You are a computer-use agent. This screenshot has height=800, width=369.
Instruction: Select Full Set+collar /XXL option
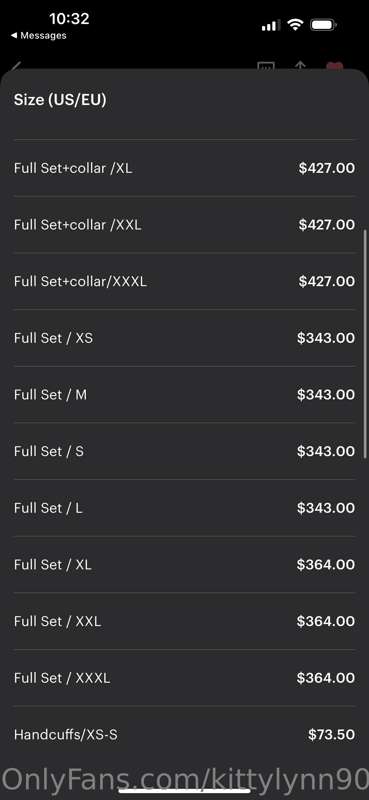tap(184, 224)
